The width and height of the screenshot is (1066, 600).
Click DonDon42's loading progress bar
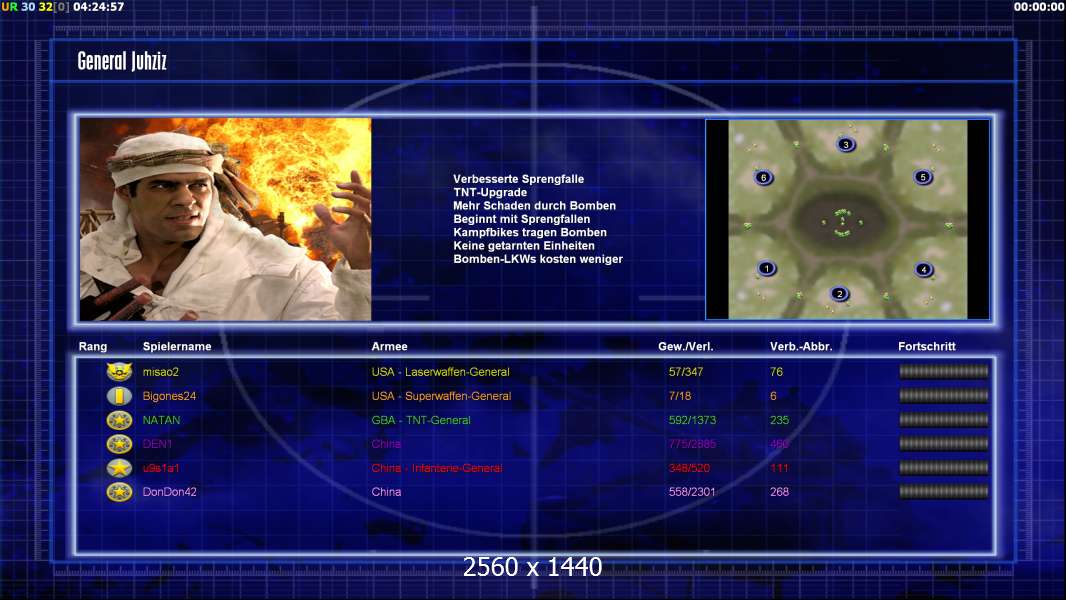click(944, 491)
